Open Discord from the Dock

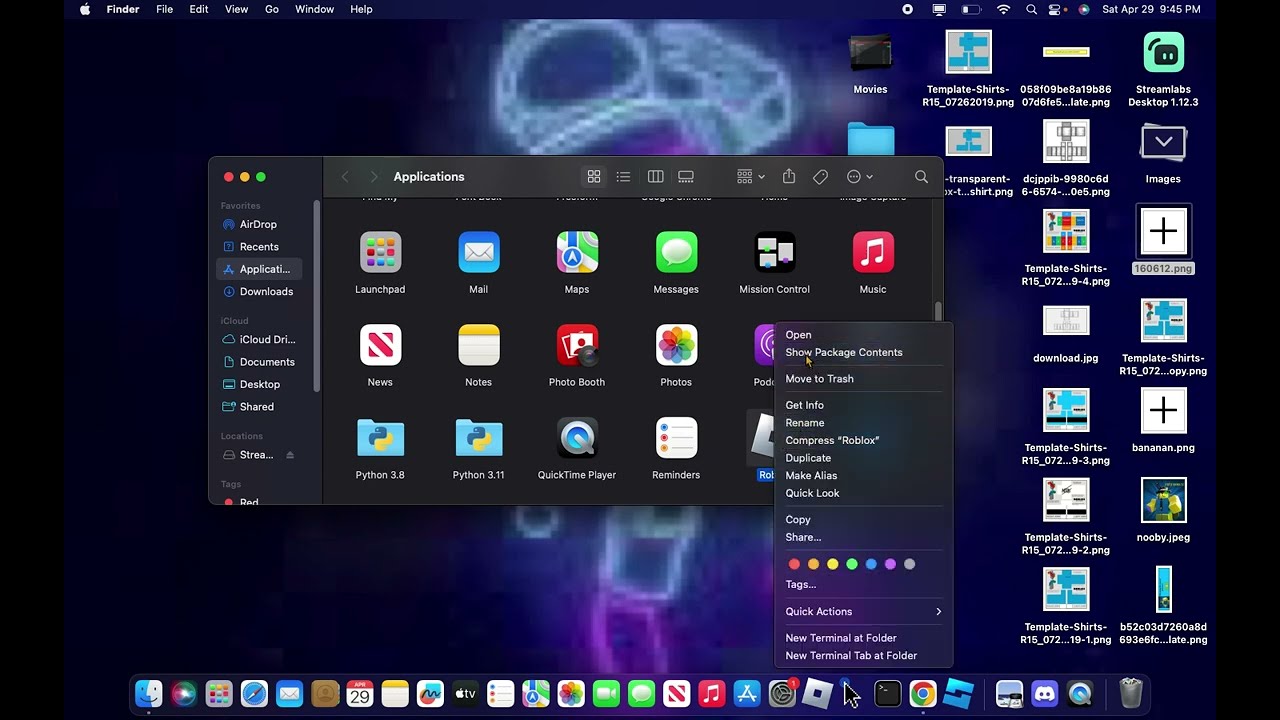coord(1045,693)
